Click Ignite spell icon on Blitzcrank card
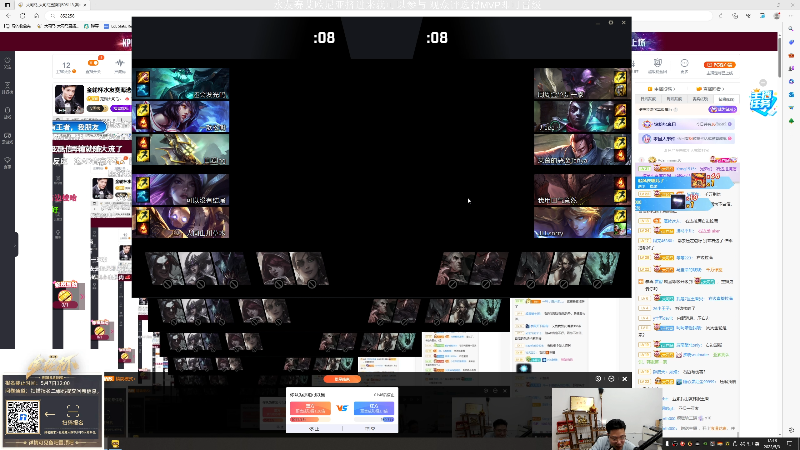The width and height of the screenshot is (800, 450). click(142, 229)
